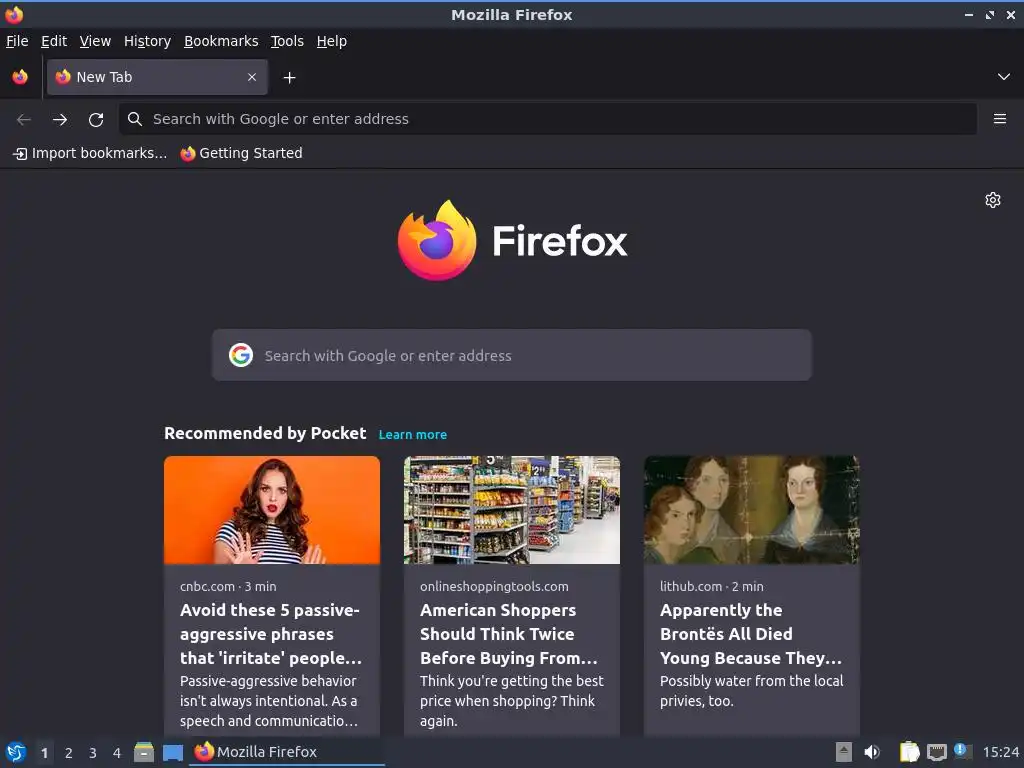The width and height of the screenshot is (1024, 768).
Task: Open a new tab with plus button
Action: [x=289, y=78]
